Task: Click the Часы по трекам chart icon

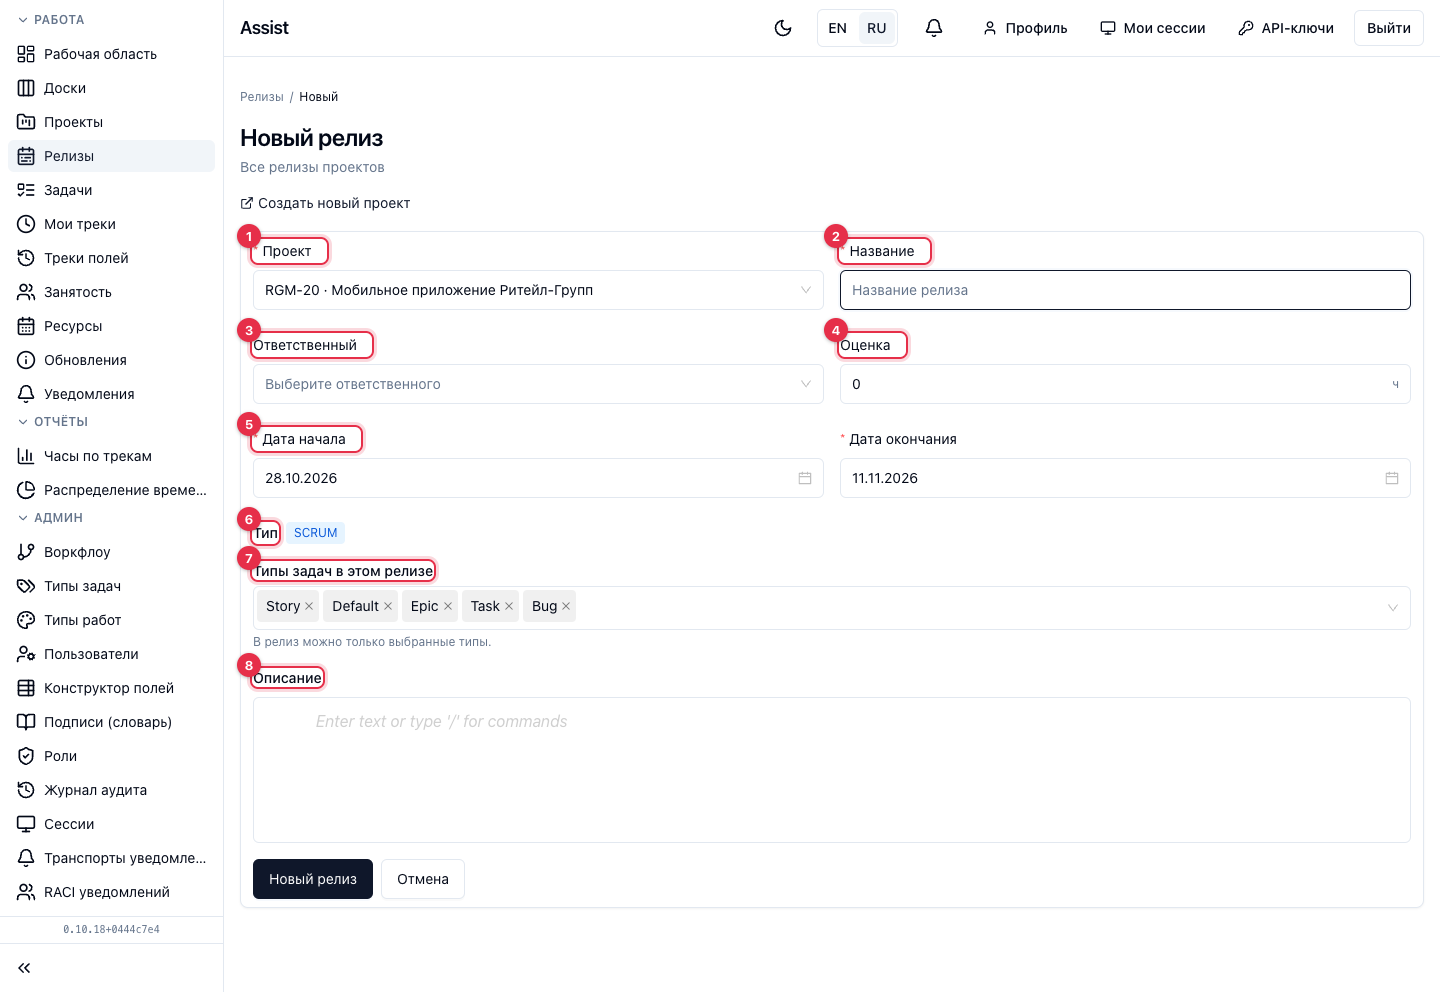Action: [26, 456]
